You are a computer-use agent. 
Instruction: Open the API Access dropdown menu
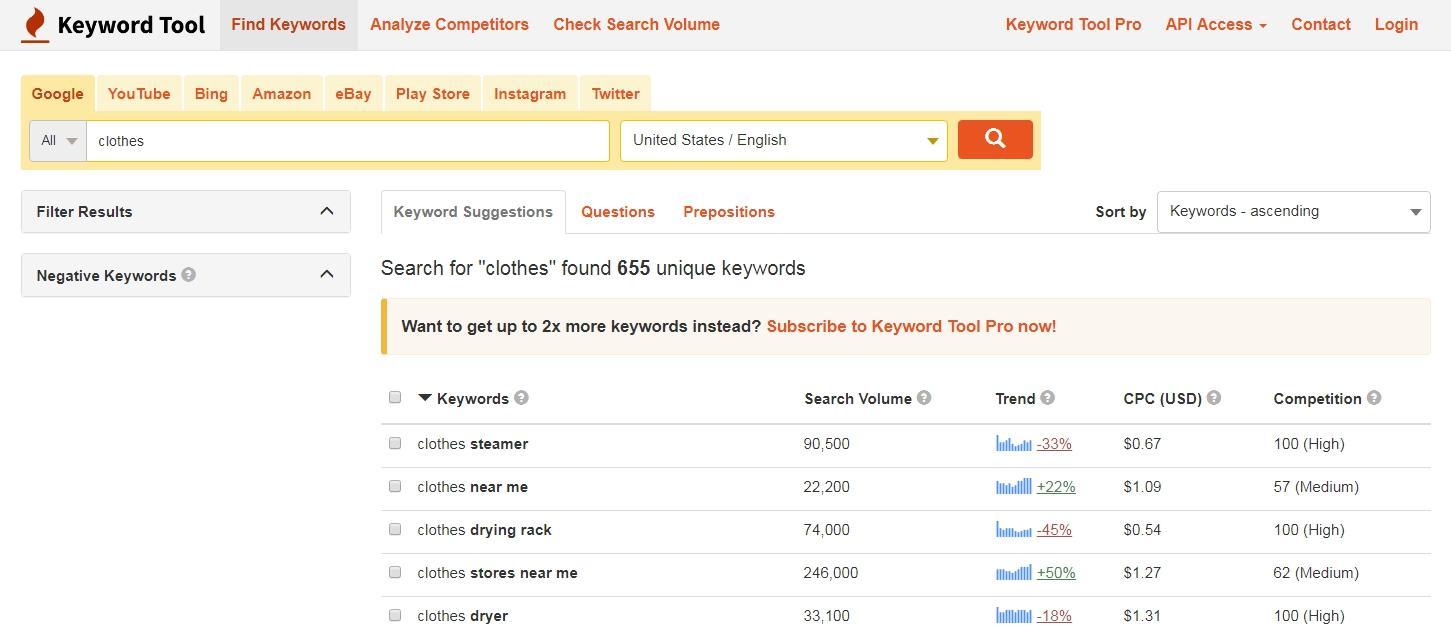tap(1216, 25)
